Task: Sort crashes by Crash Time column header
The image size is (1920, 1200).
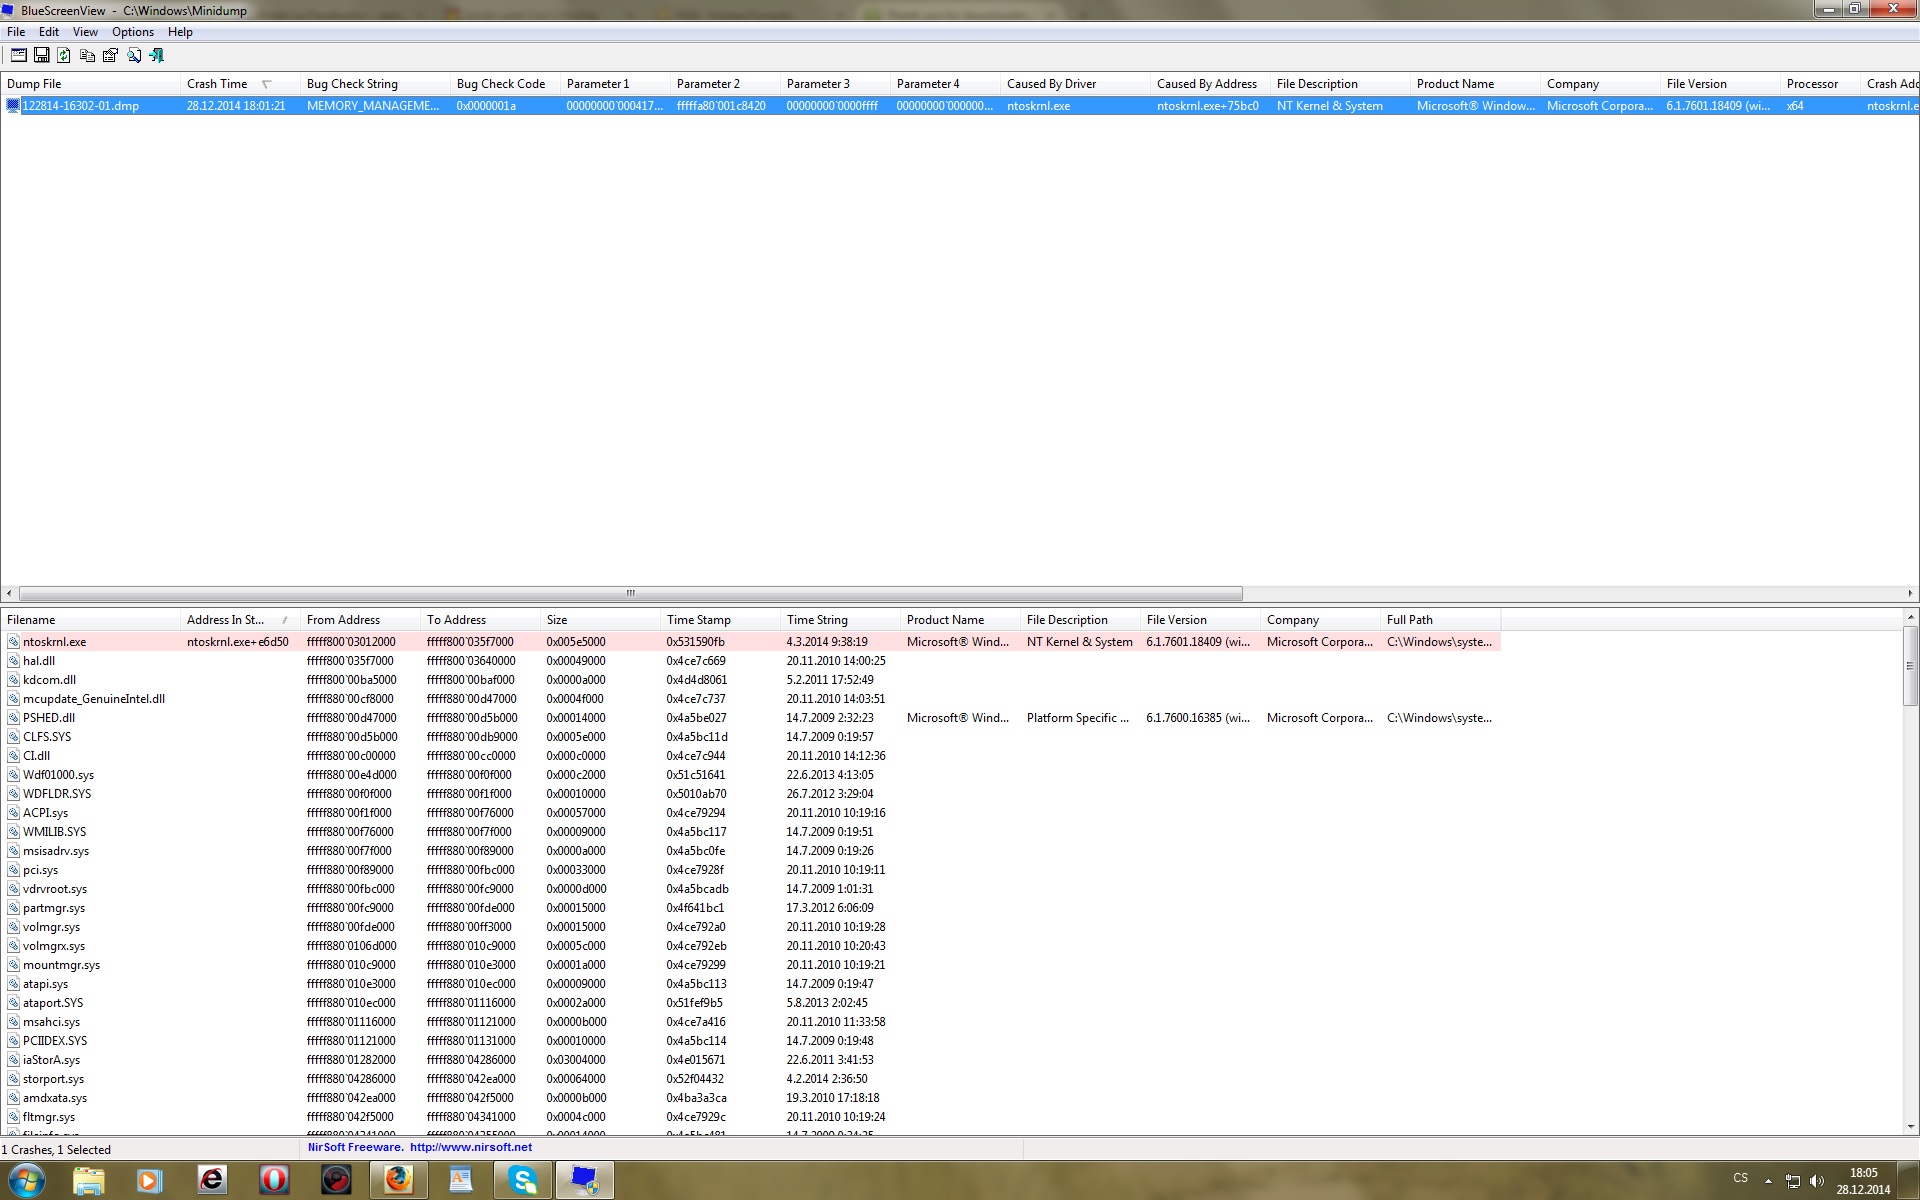Action: click(217, 84)
